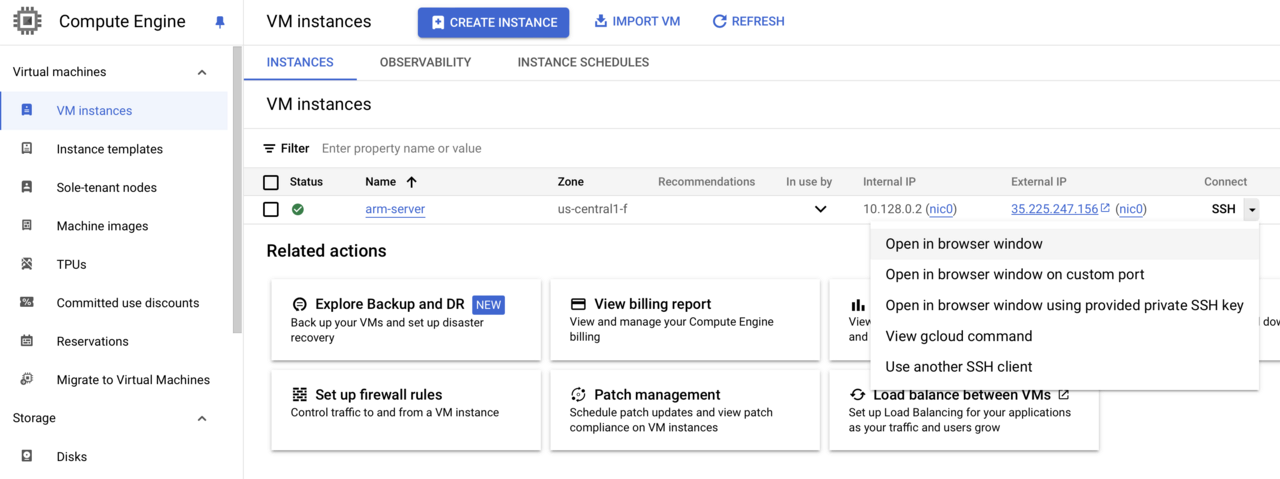Click the pin icon beside Compute Engine

click(x=220, y=22)
